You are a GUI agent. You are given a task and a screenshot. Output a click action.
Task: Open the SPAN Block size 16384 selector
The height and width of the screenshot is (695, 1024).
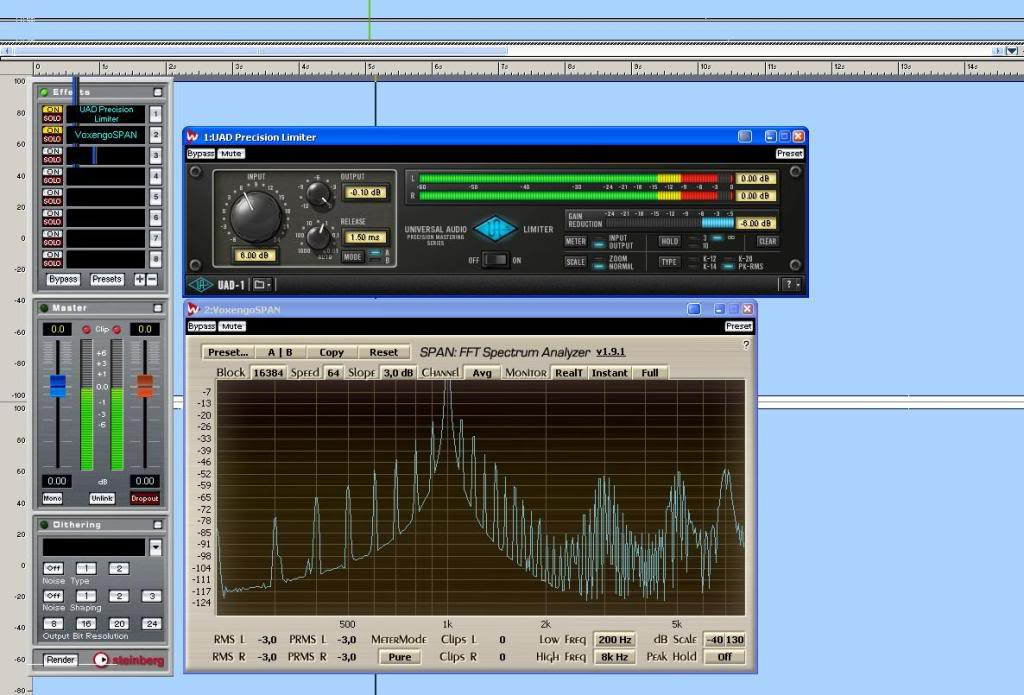click(x=268, y=373)
